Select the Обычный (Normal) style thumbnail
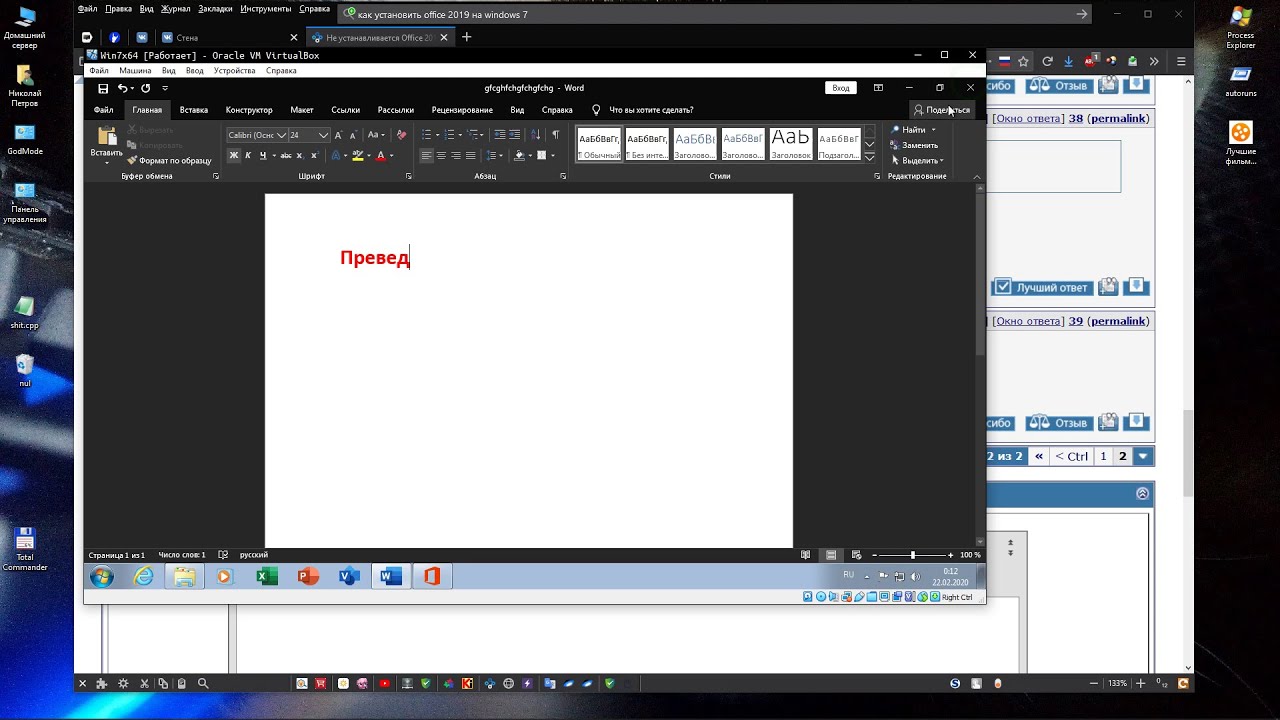 tap(600, 144)
